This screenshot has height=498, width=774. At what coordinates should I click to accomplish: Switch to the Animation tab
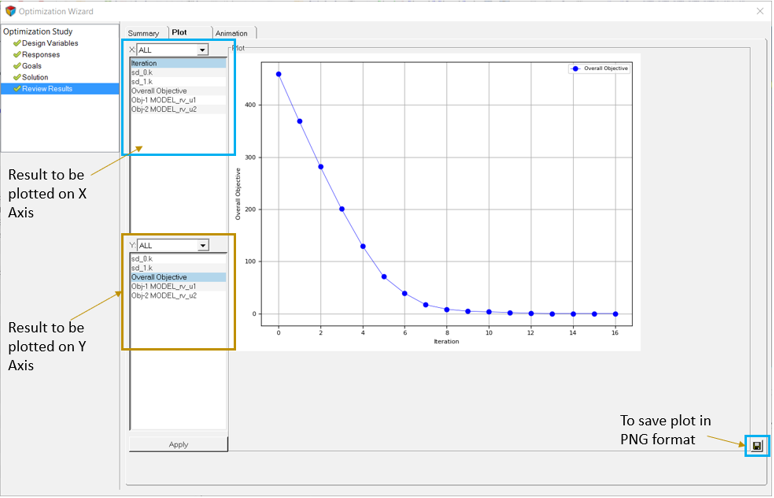(x=231, y=33)
